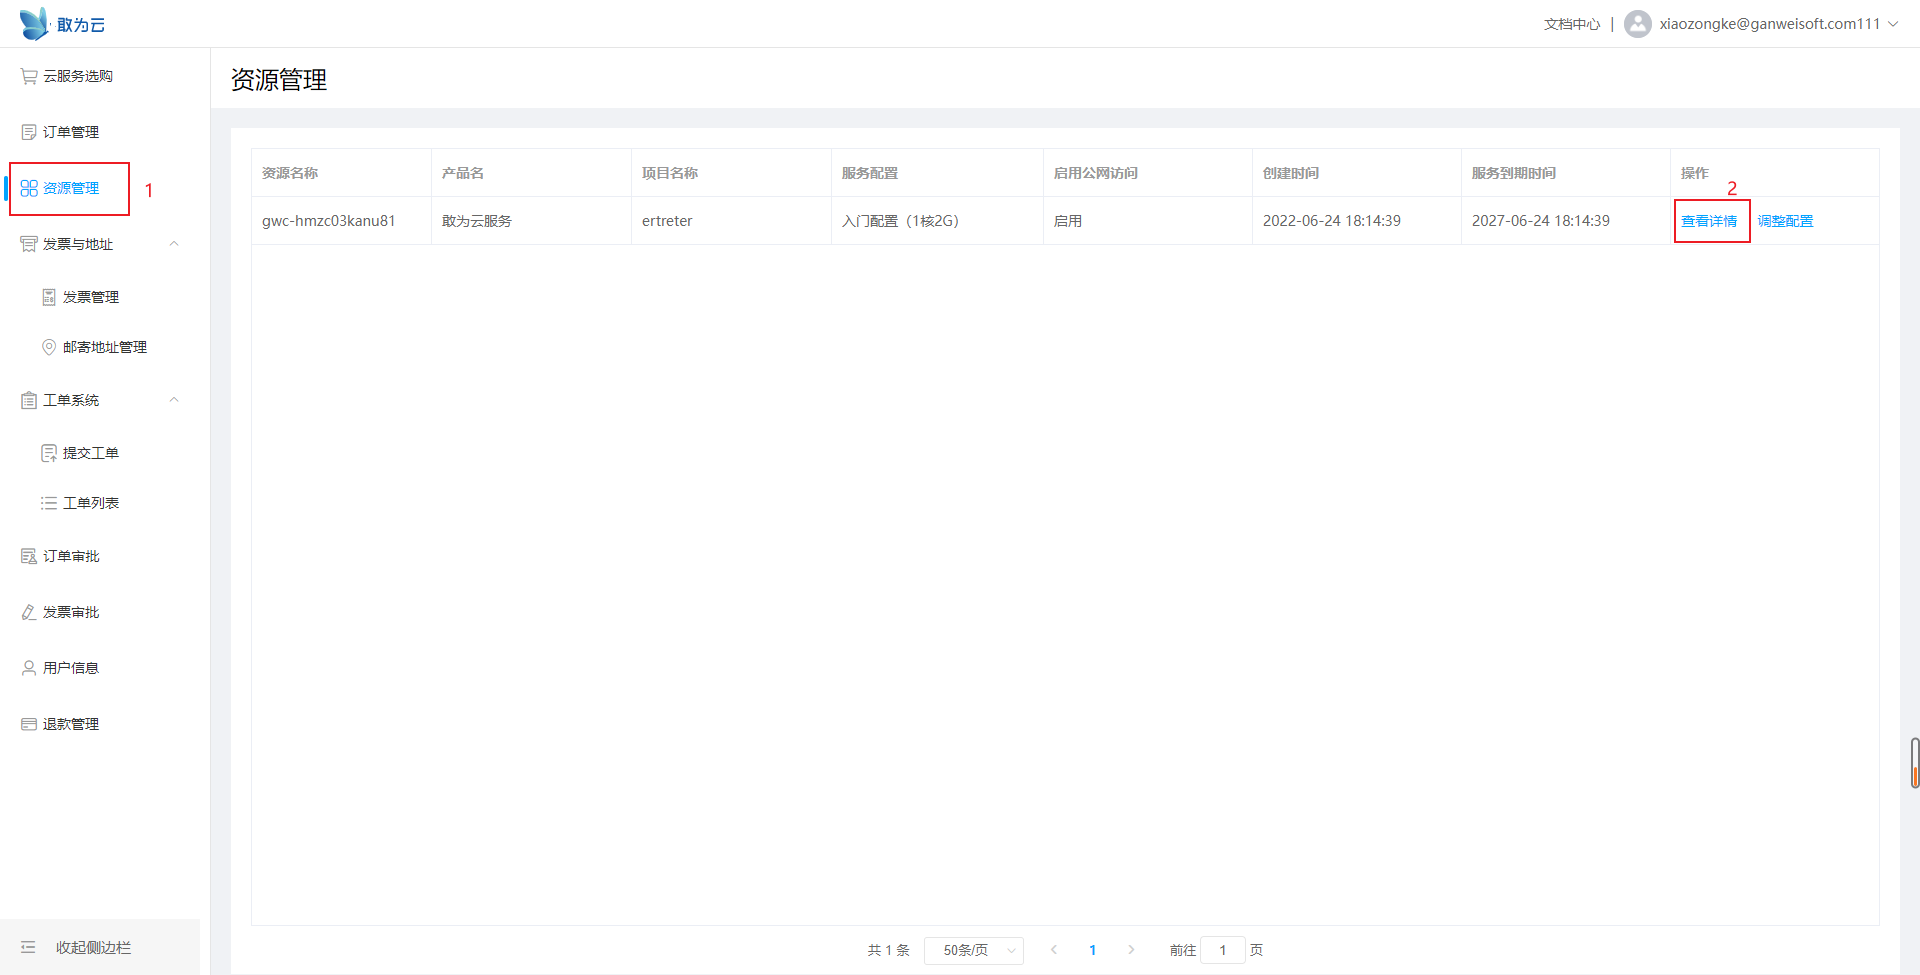Click the 提交工单 icon

pyautogui.click(x=49, y=453)
